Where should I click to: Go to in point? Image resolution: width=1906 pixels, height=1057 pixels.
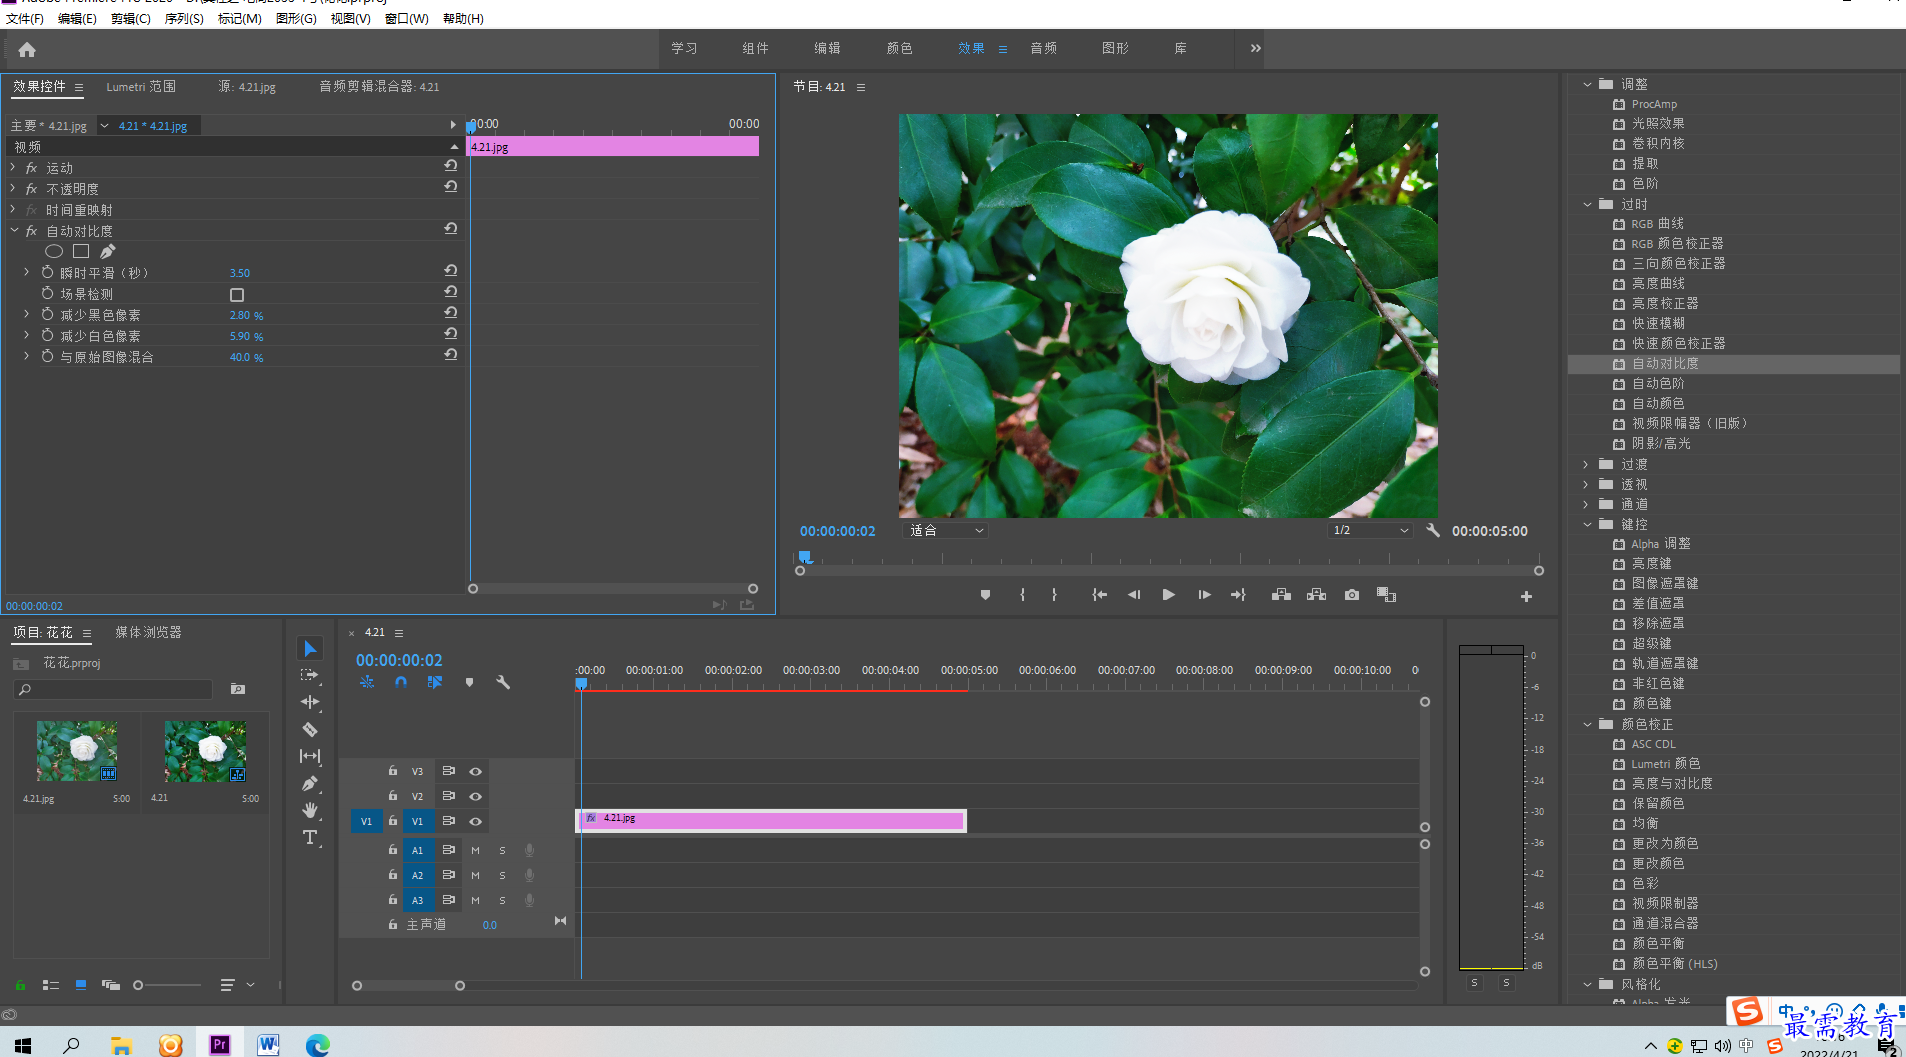pyautogui.click(x=1099, y=595)
